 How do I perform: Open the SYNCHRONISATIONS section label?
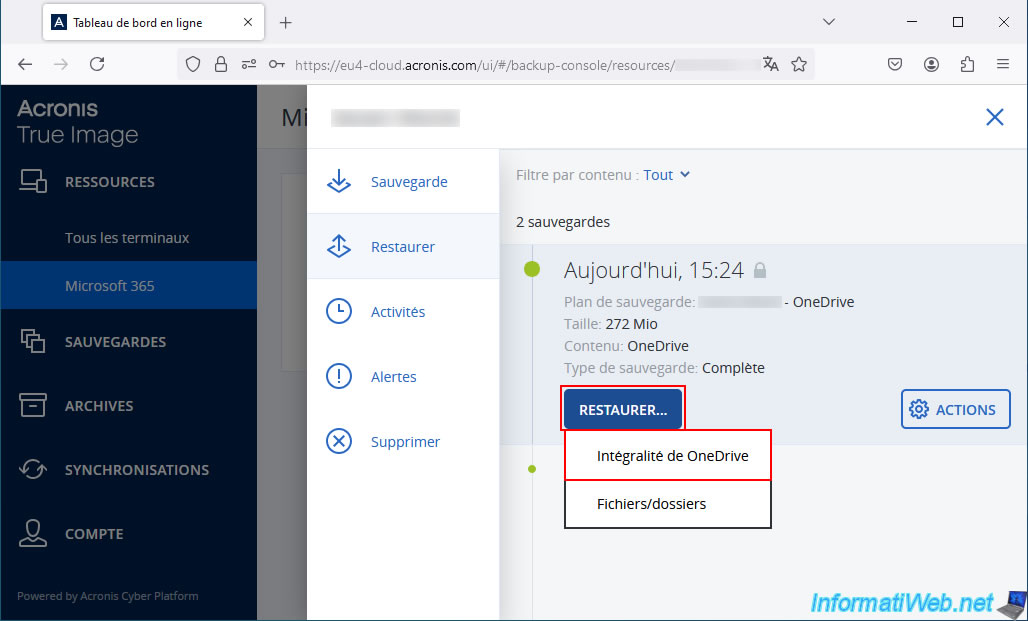click(x=137, y=470)
